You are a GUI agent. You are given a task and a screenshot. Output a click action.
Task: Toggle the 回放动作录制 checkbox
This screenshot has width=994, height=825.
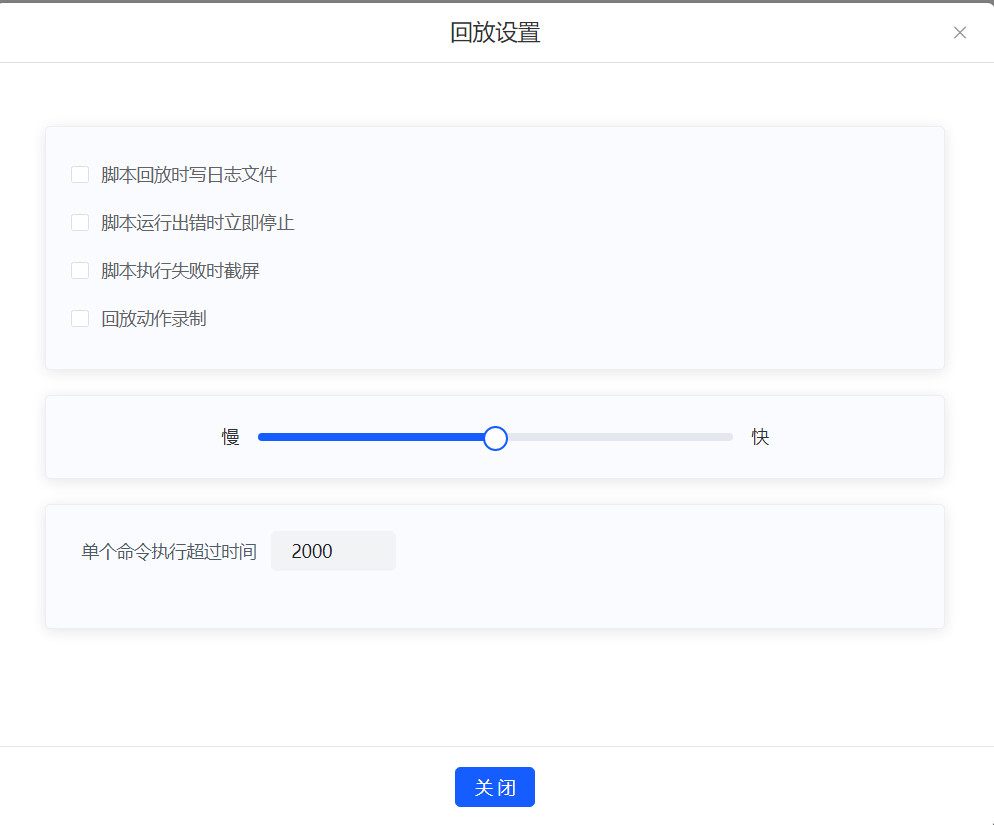click(80, 319)
